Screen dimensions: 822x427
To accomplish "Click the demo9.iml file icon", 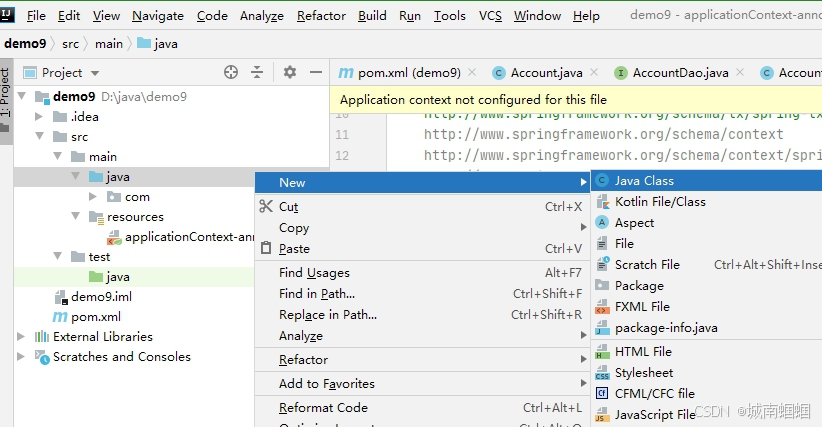I will [61, 297].
